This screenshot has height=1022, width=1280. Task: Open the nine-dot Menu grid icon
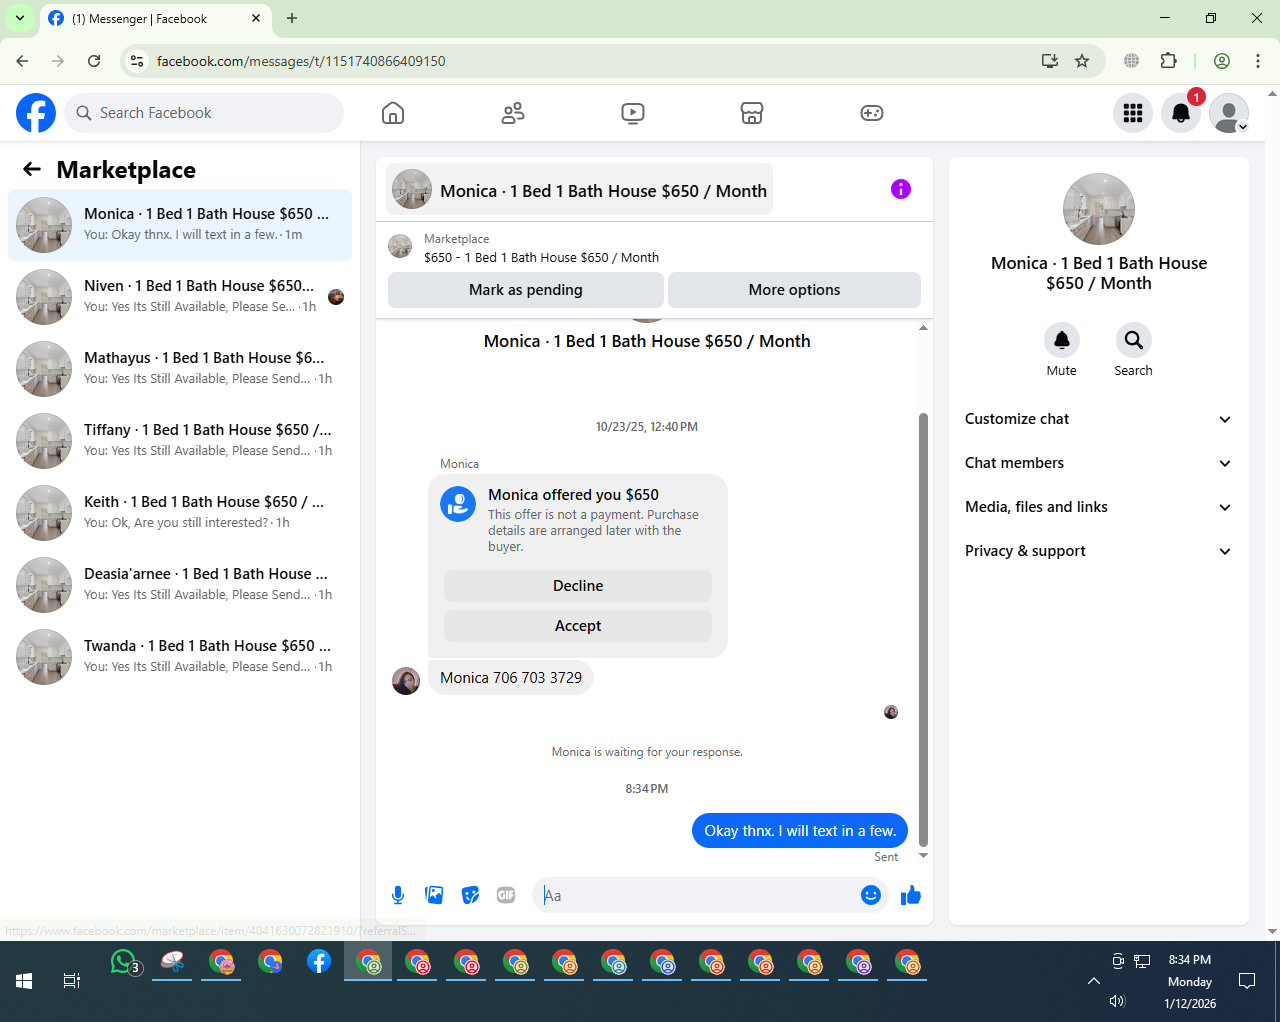(x=1133, y=113)
